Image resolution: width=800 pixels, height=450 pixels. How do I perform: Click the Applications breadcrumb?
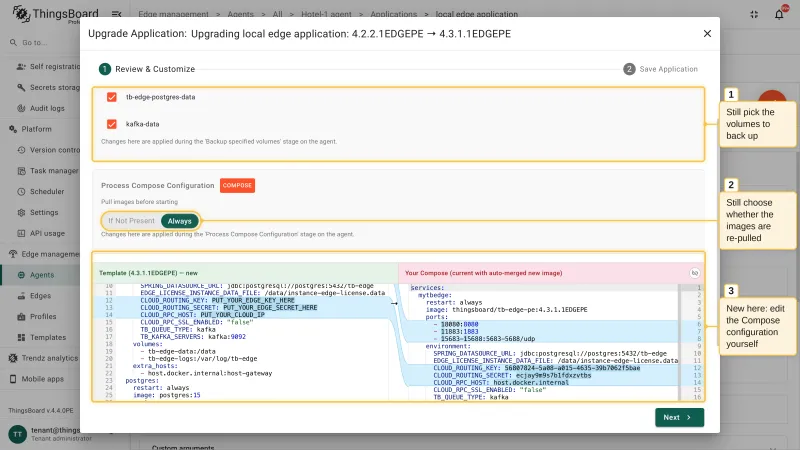point(393,14)
